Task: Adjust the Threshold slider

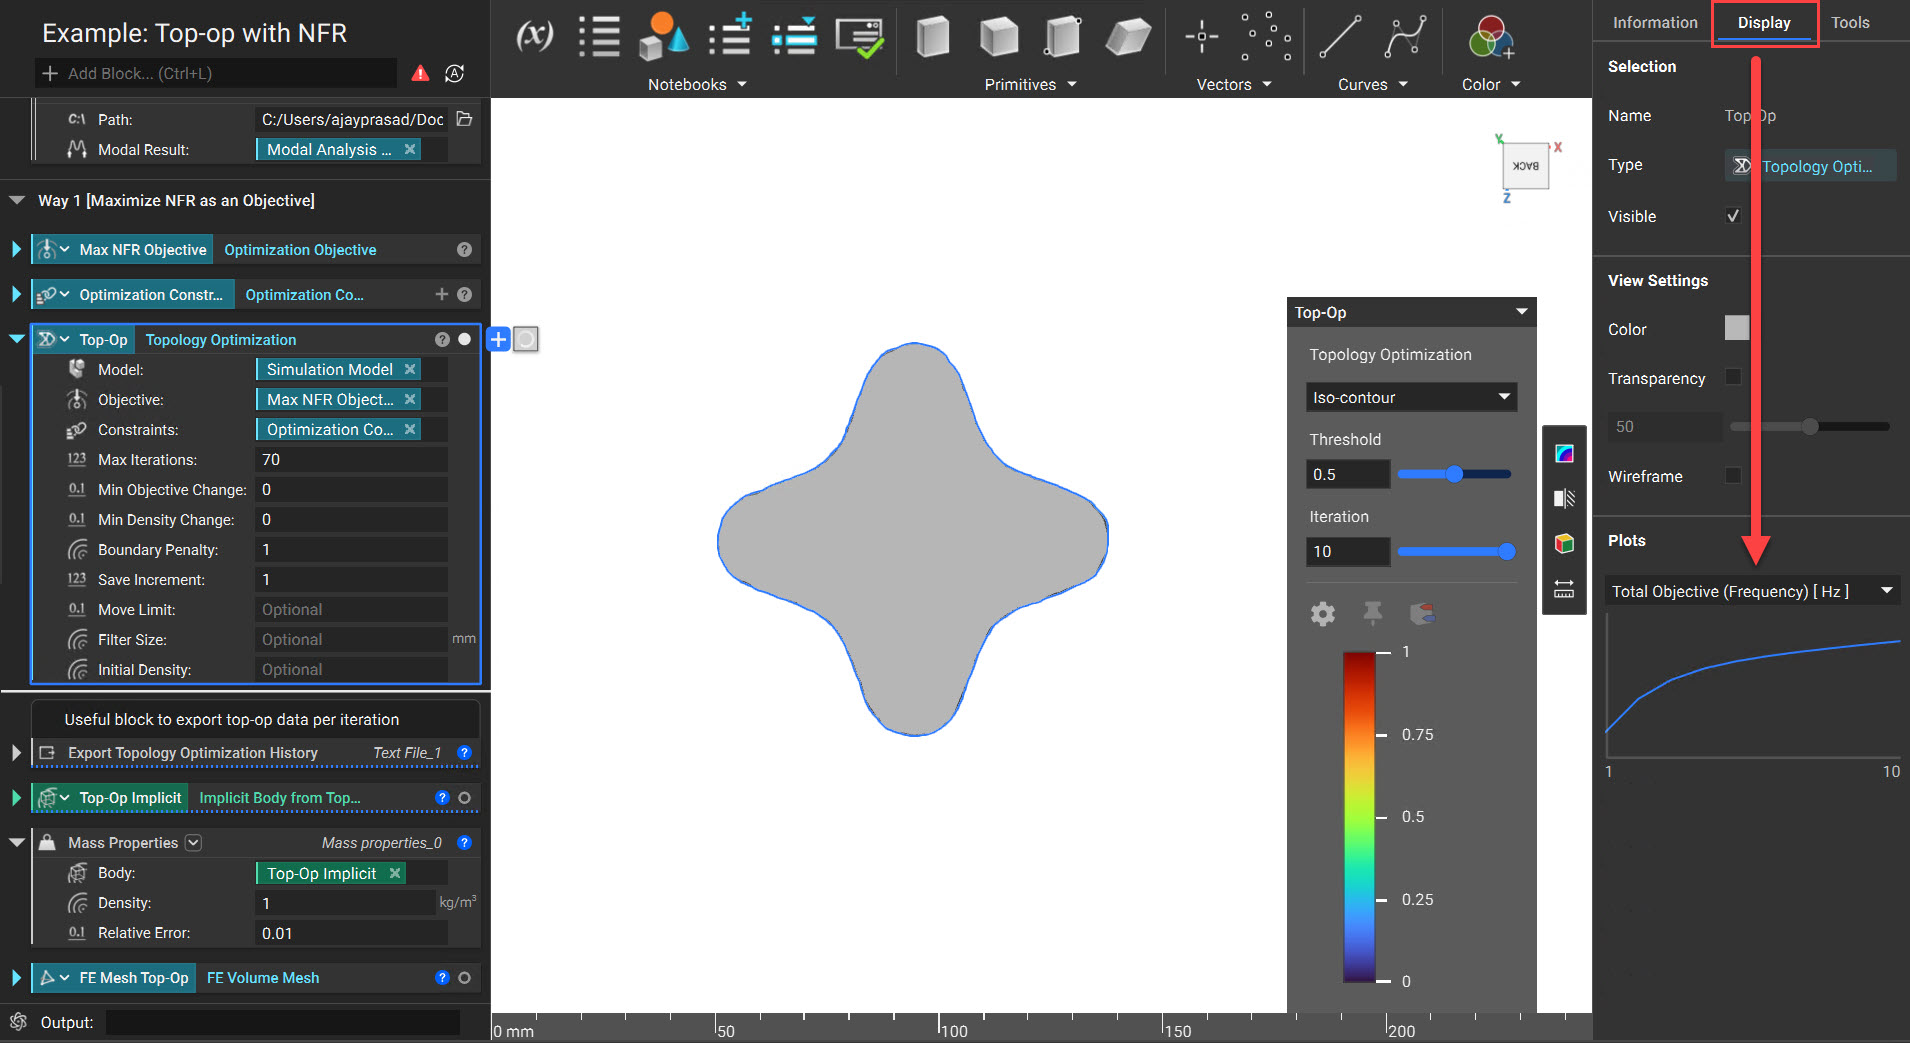Action: [1454, 474]
